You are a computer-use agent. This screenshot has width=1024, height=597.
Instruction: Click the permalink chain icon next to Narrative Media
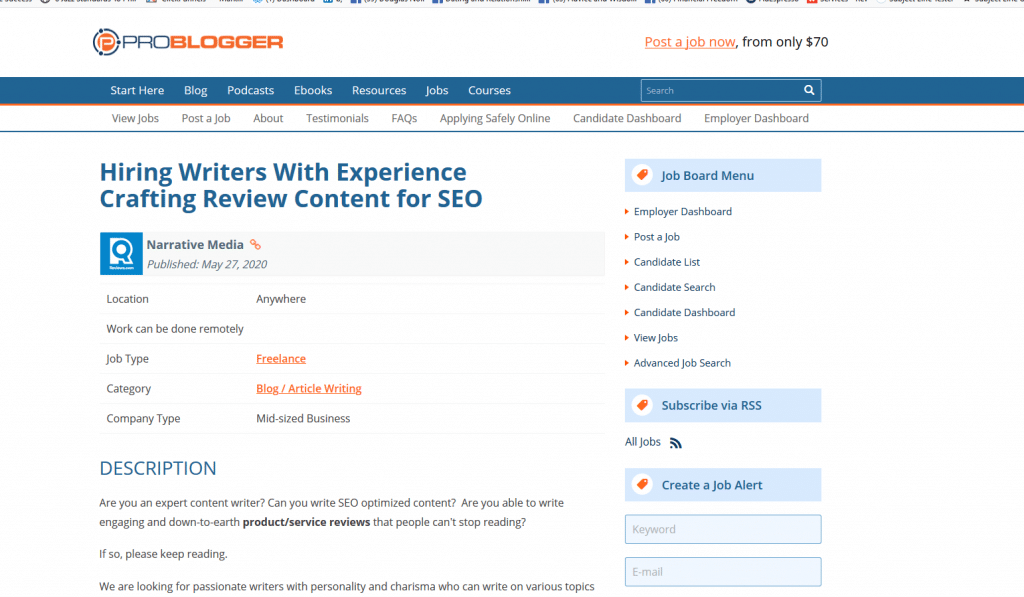[x=255, y=244]
